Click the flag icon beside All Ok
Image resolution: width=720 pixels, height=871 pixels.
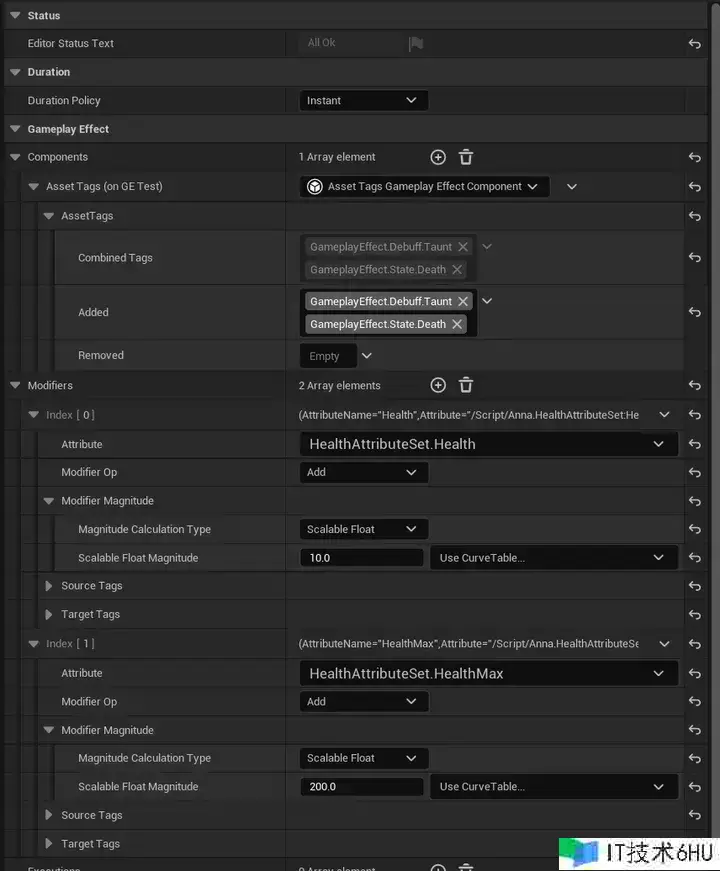(x=416, y=43)
